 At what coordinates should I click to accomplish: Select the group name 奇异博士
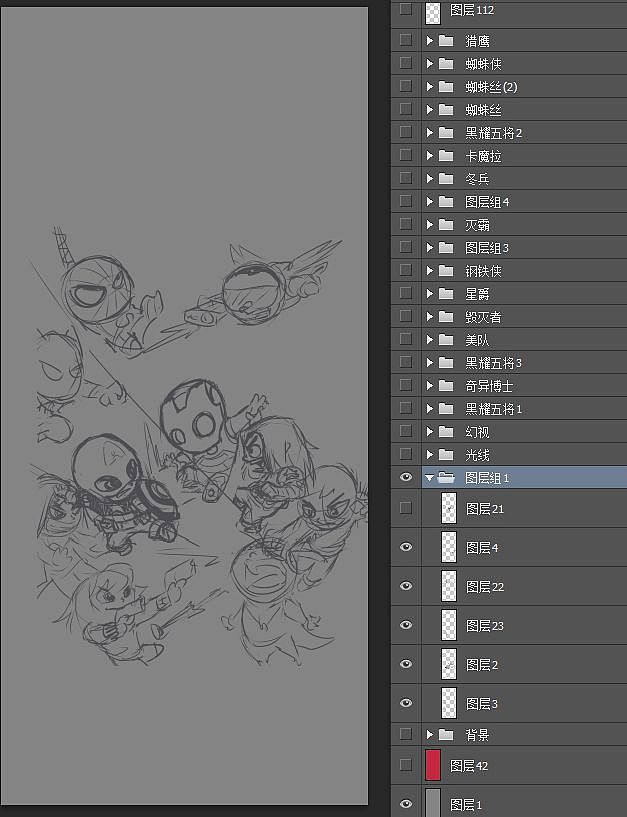489,386
